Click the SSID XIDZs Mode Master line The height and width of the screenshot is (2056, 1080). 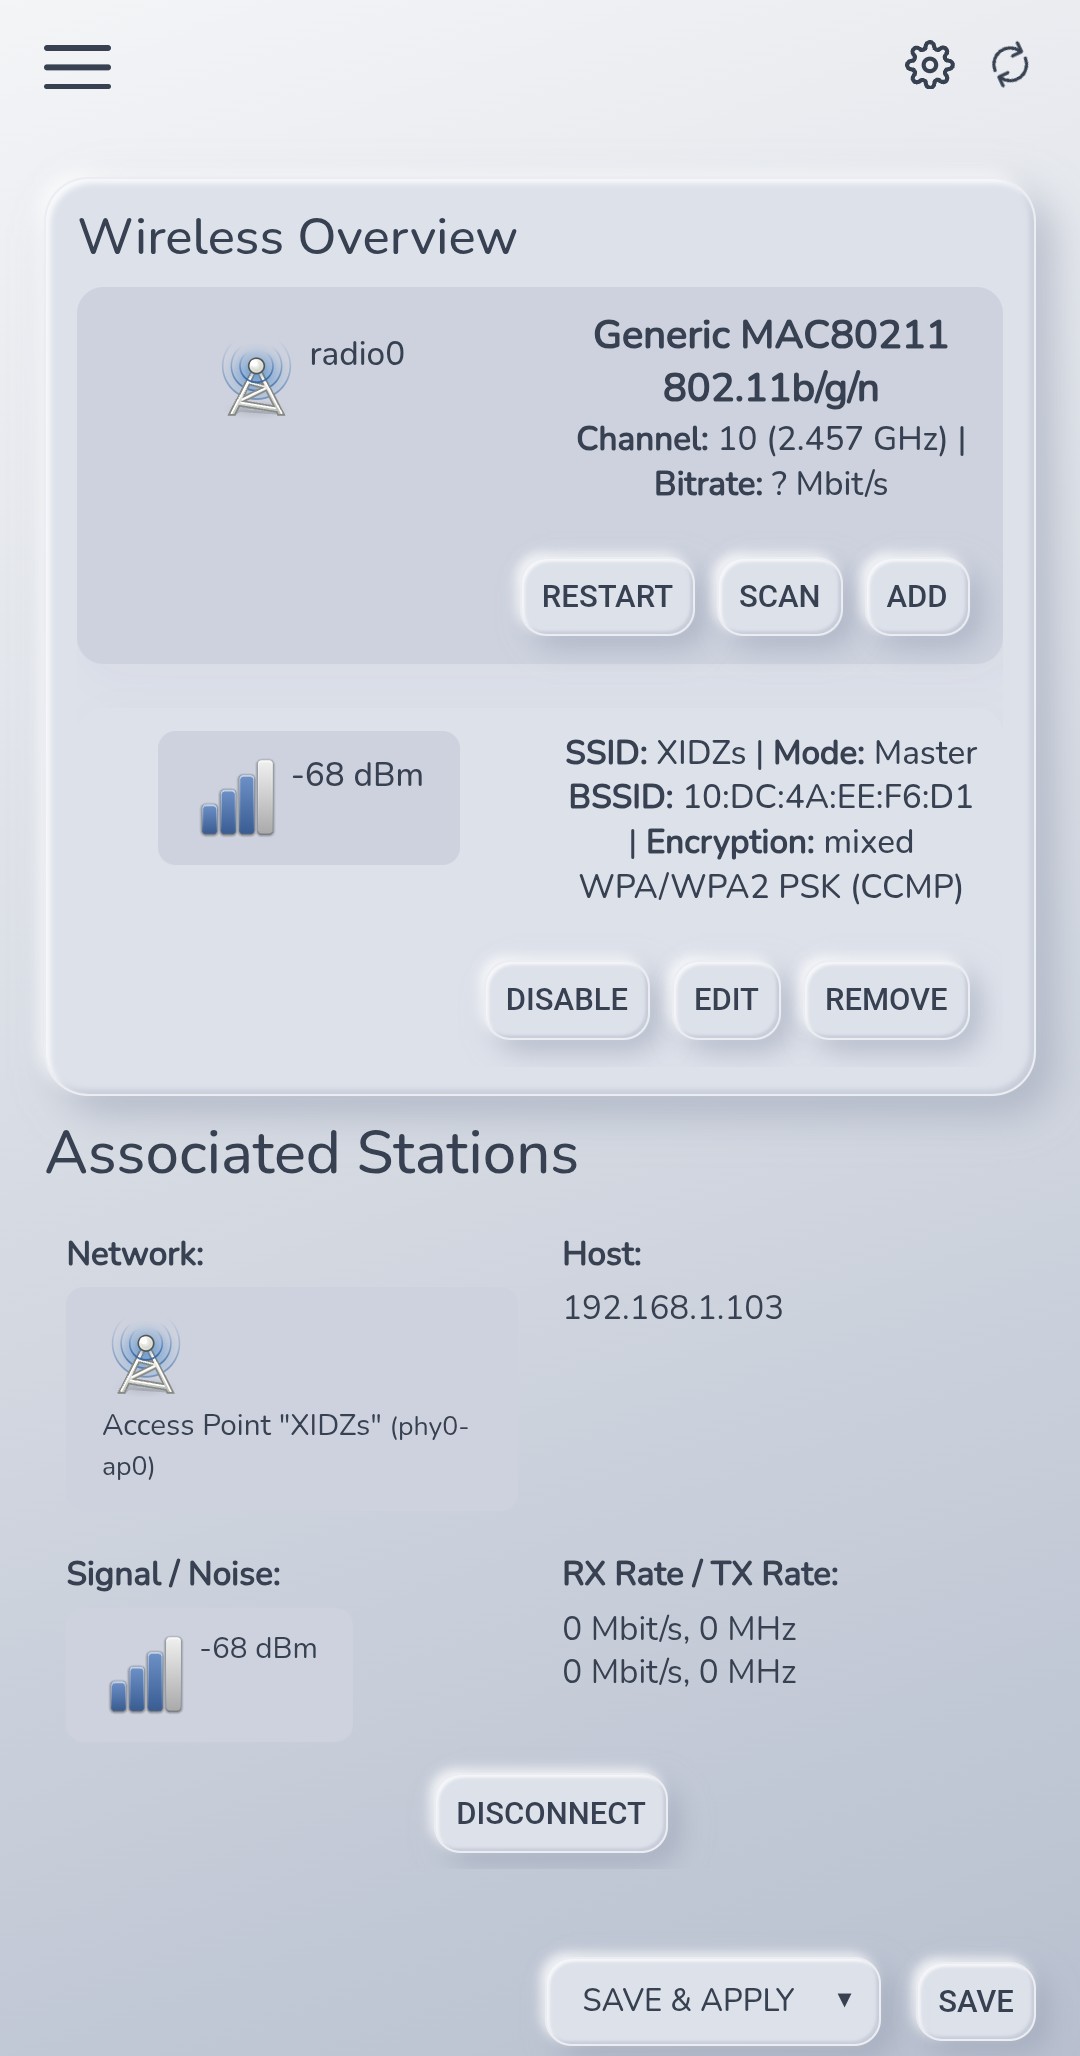click(771, 753)
